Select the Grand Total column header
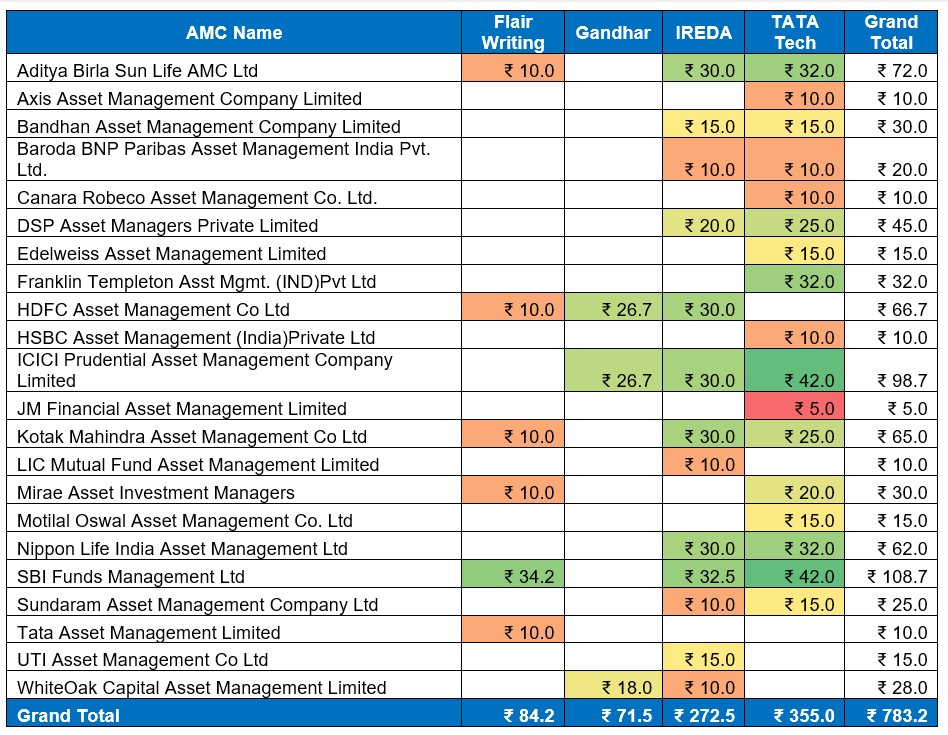The width and height of the screenshot is (948, 735). click(x=891, y=33)
